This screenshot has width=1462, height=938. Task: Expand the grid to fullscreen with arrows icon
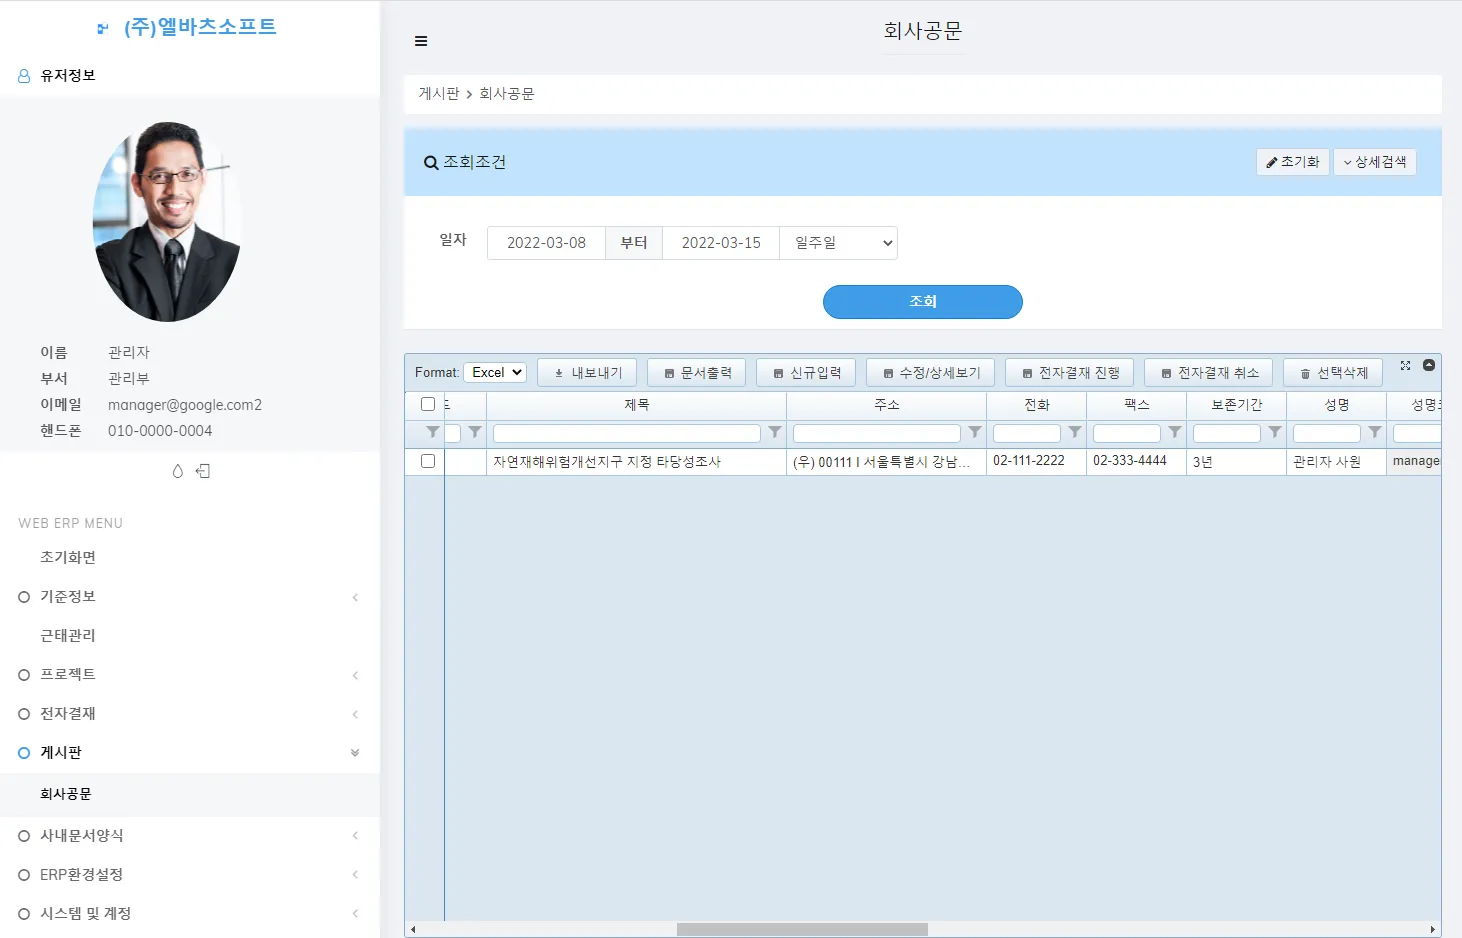click(1405, 366)
